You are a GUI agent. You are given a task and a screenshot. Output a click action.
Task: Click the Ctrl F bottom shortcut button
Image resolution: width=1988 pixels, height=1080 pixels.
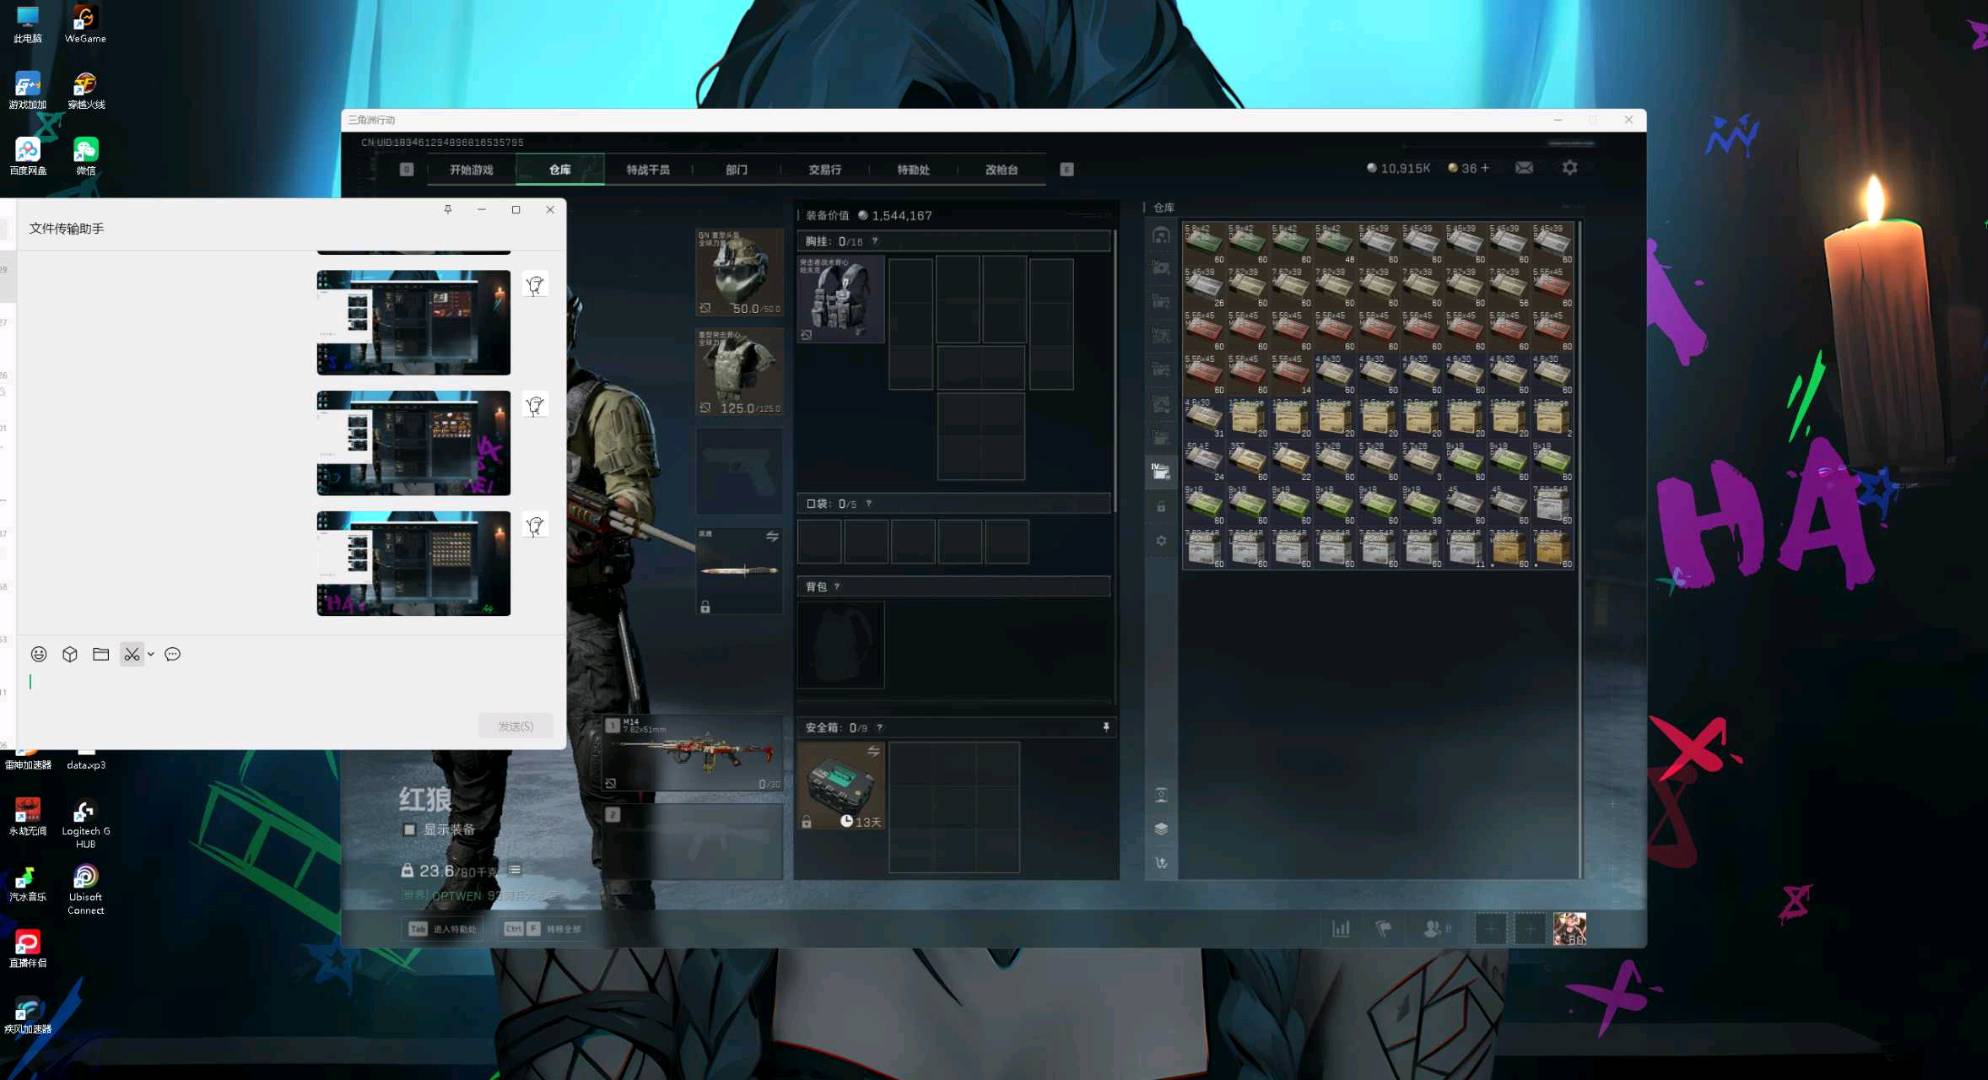click(543, 929)
